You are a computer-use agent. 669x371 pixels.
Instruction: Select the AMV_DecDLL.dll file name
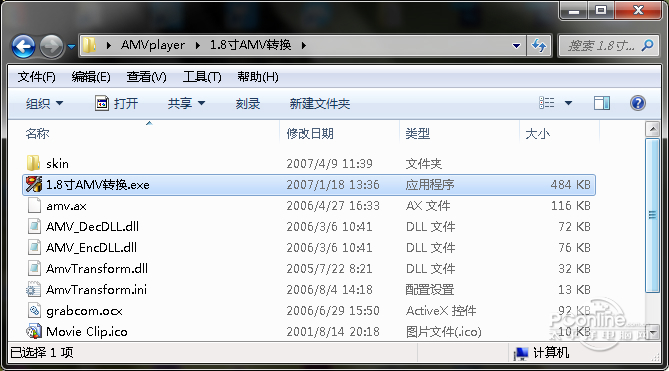click(x=92, y=226)
